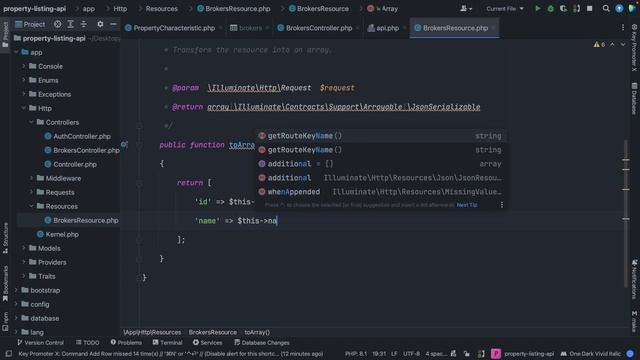The image size is (640, 360).
Task: Stop the running process square icon
Action: coord(589,9)
